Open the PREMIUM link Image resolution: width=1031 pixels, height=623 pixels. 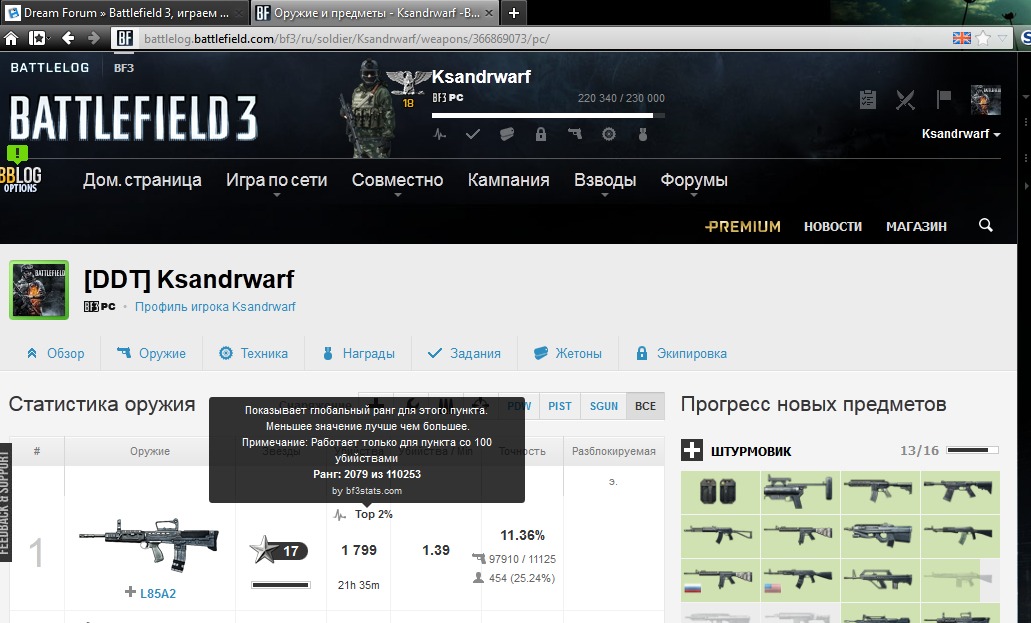point(742,226)
